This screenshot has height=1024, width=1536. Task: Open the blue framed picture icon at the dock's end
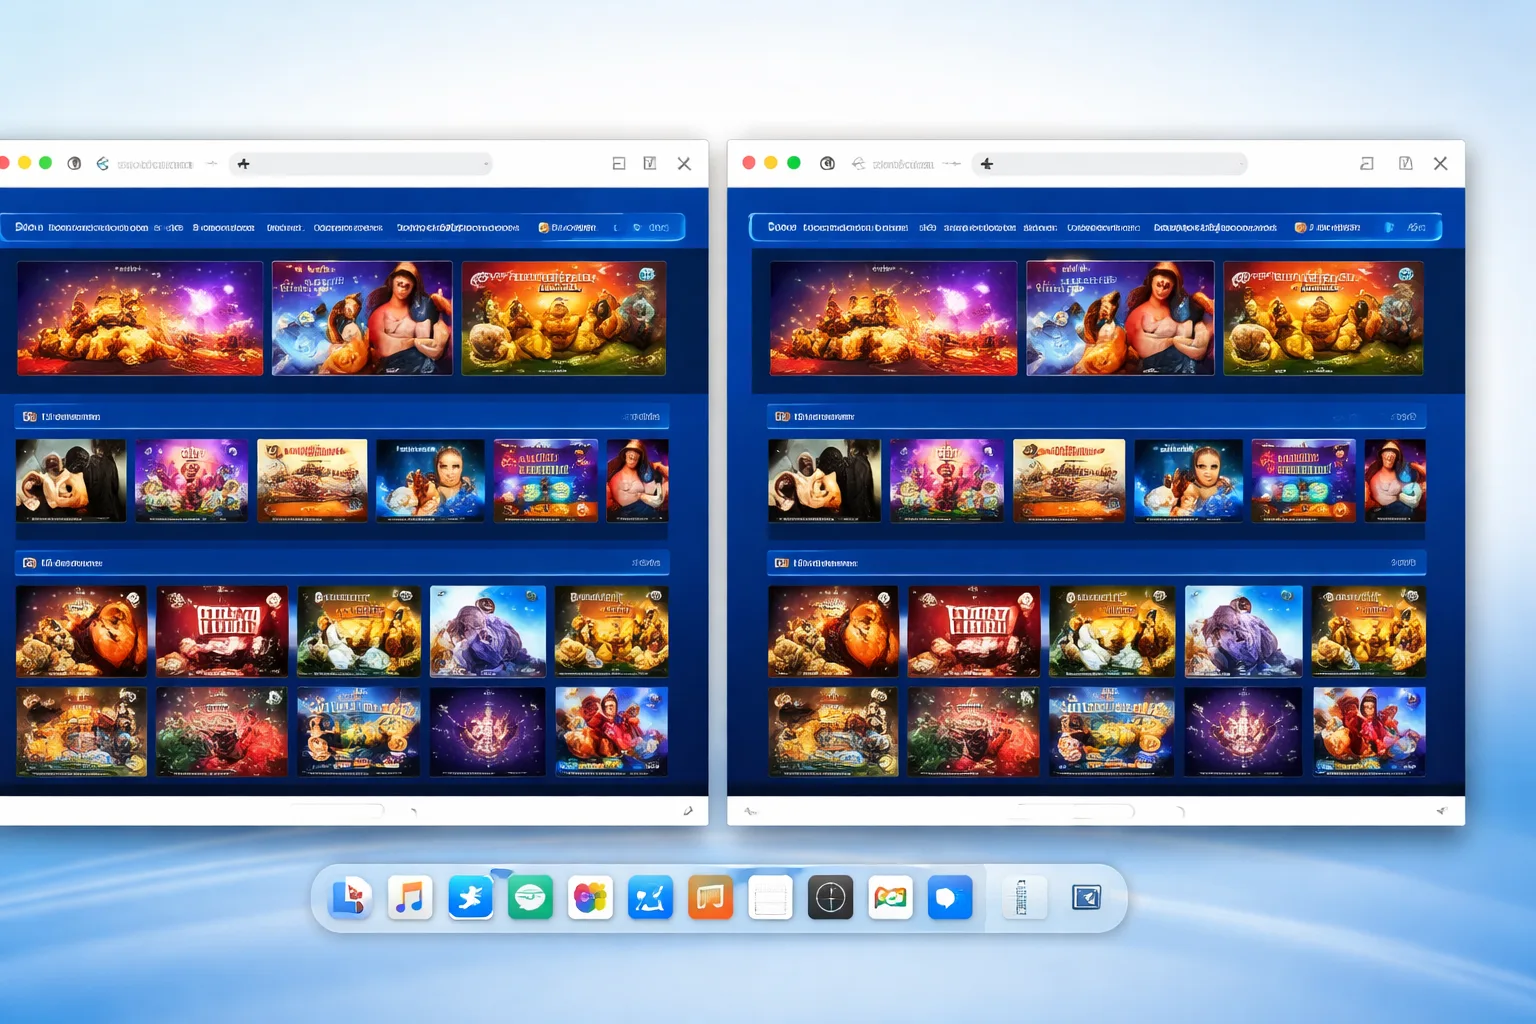click(x=1086, y=897)
